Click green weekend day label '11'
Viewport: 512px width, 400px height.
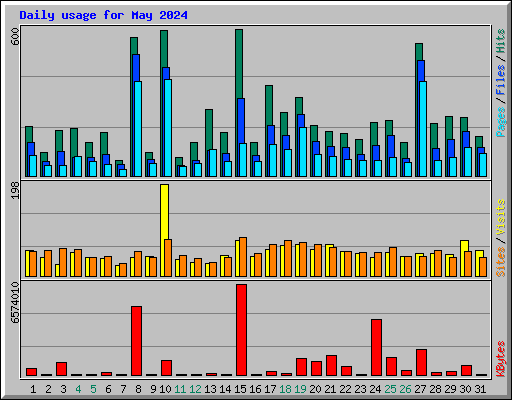click(x=180, y=389)
